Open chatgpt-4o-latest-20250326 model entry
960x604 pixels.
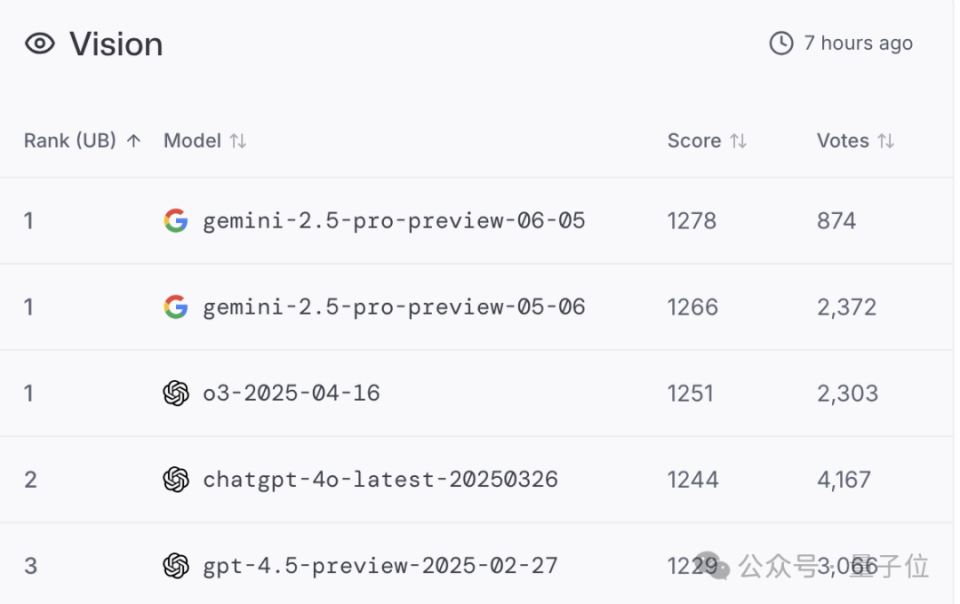380,480
